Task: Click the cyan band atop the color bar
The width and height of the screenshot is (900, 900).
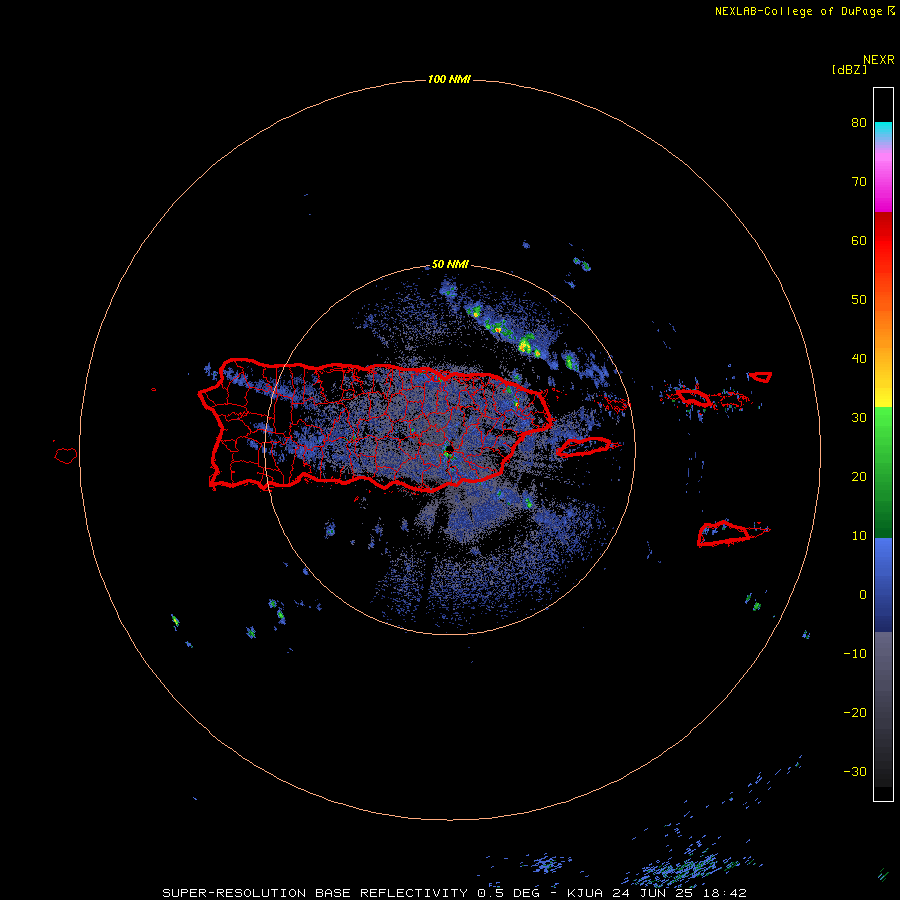Action: click(x=883, y=131)
